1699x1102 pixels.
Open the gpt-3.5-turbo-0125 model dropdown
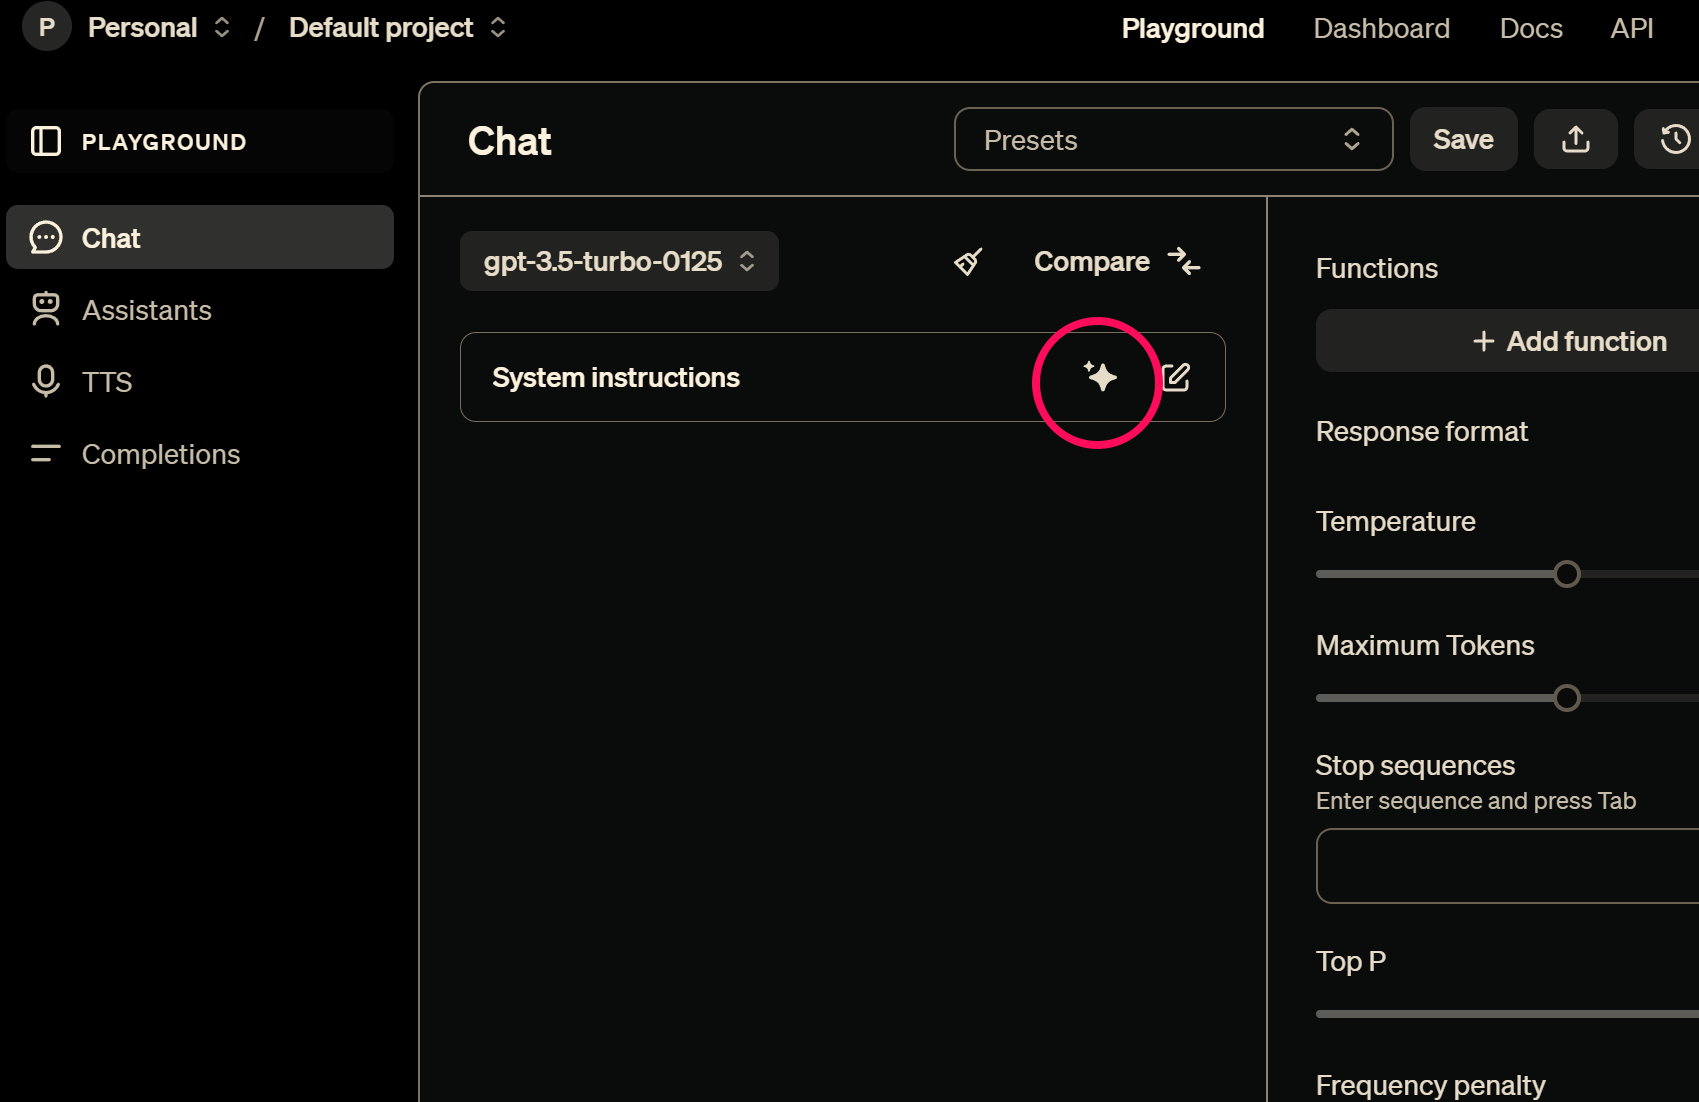click(619, 262)
